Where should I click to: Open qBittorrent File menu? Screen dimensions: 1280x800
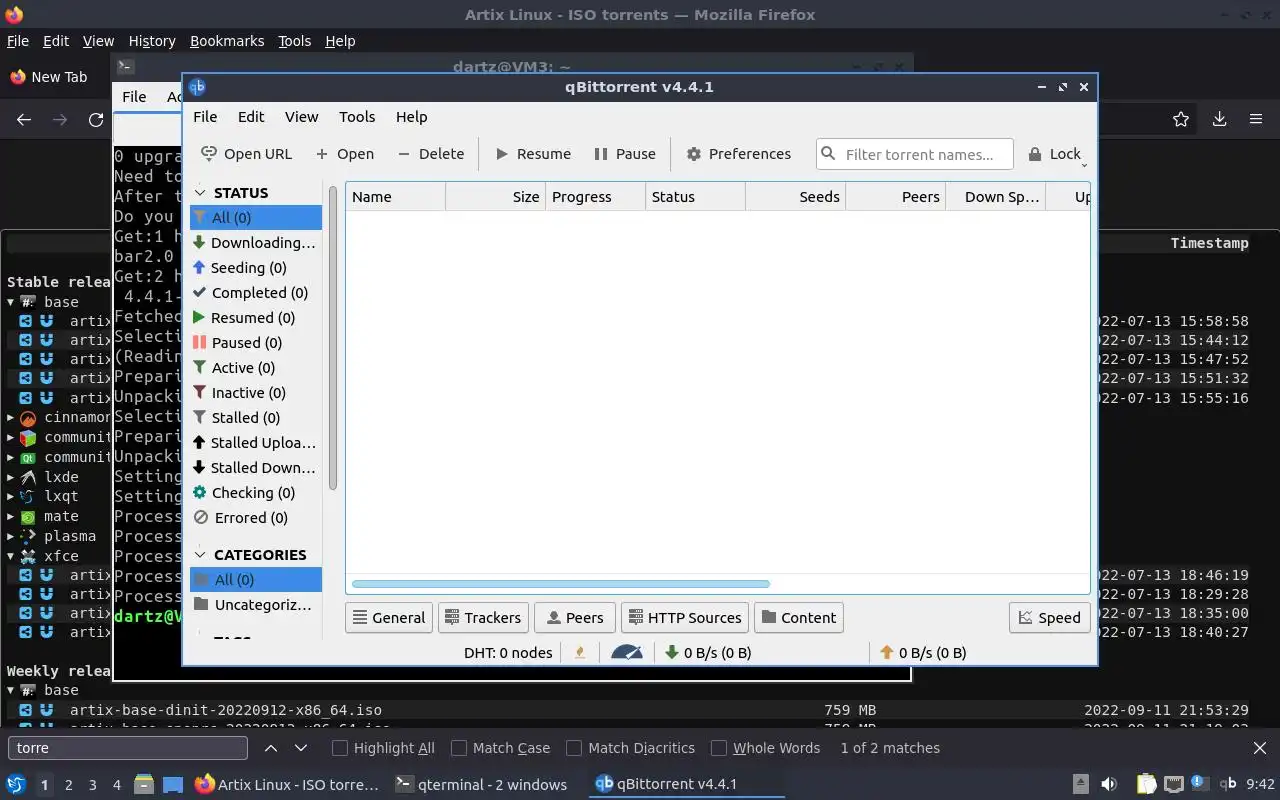pos(205,117)
